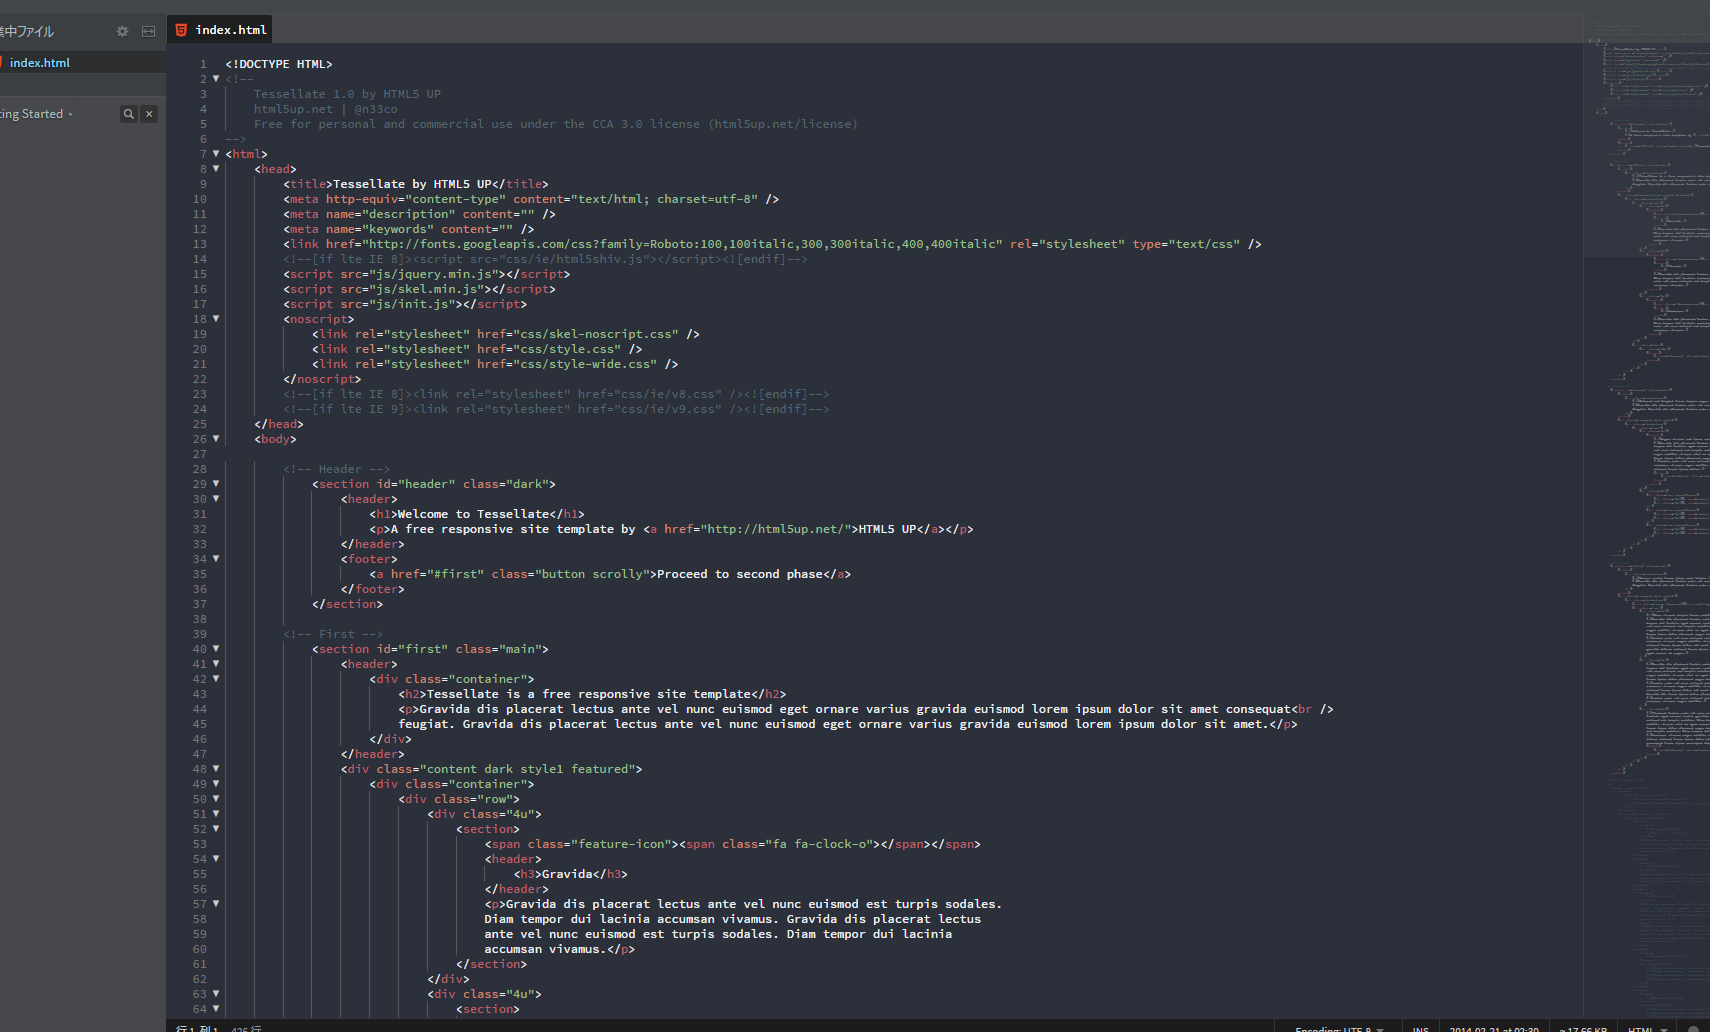Click the cursor position indicator in status bar
The width and height of the screenshot is (1710, 1032).
[197, 1028]
